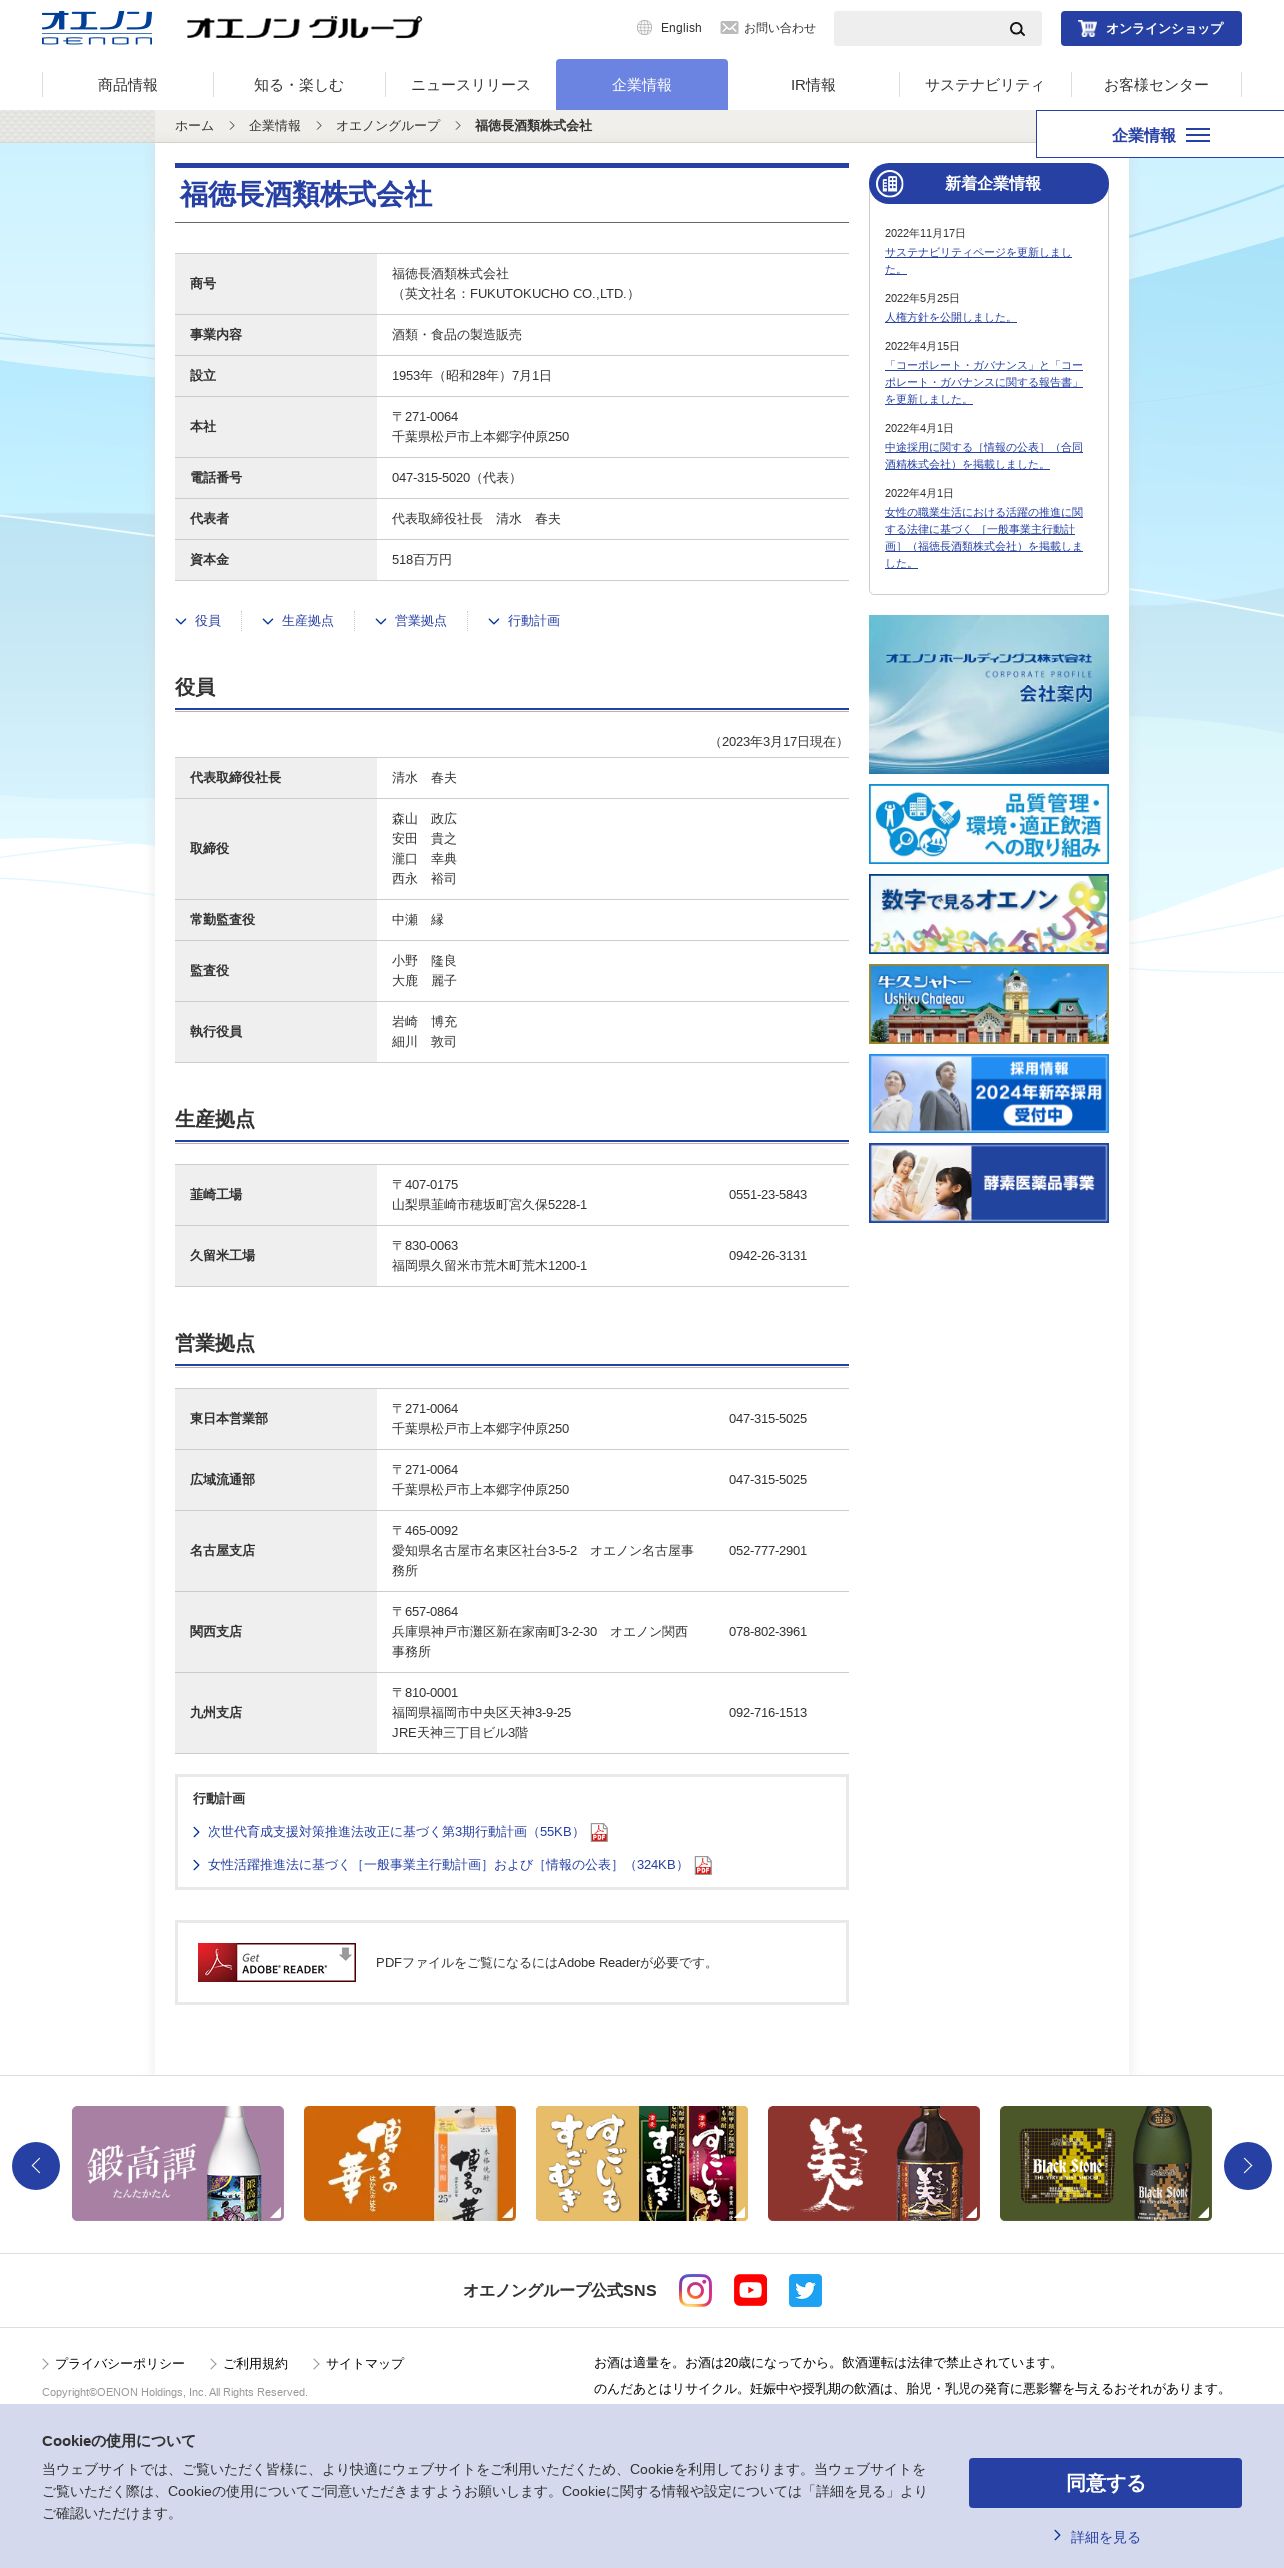This screenshot has width=1284, height=2568.
Task: Click the Get Adobe Reader badge
Action: tap(277, 1963)
